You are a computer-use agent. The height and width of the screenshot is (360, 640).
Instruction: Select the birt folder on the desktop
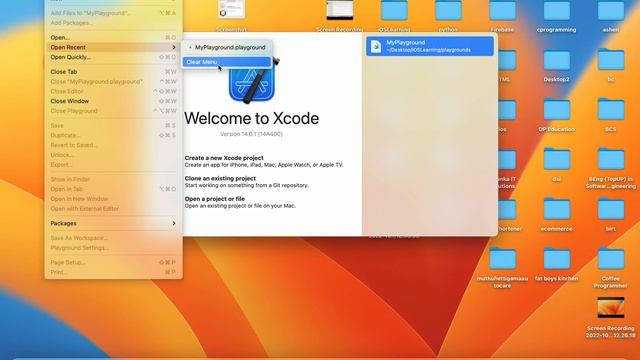pyautogui.click(x=611, y=209)
